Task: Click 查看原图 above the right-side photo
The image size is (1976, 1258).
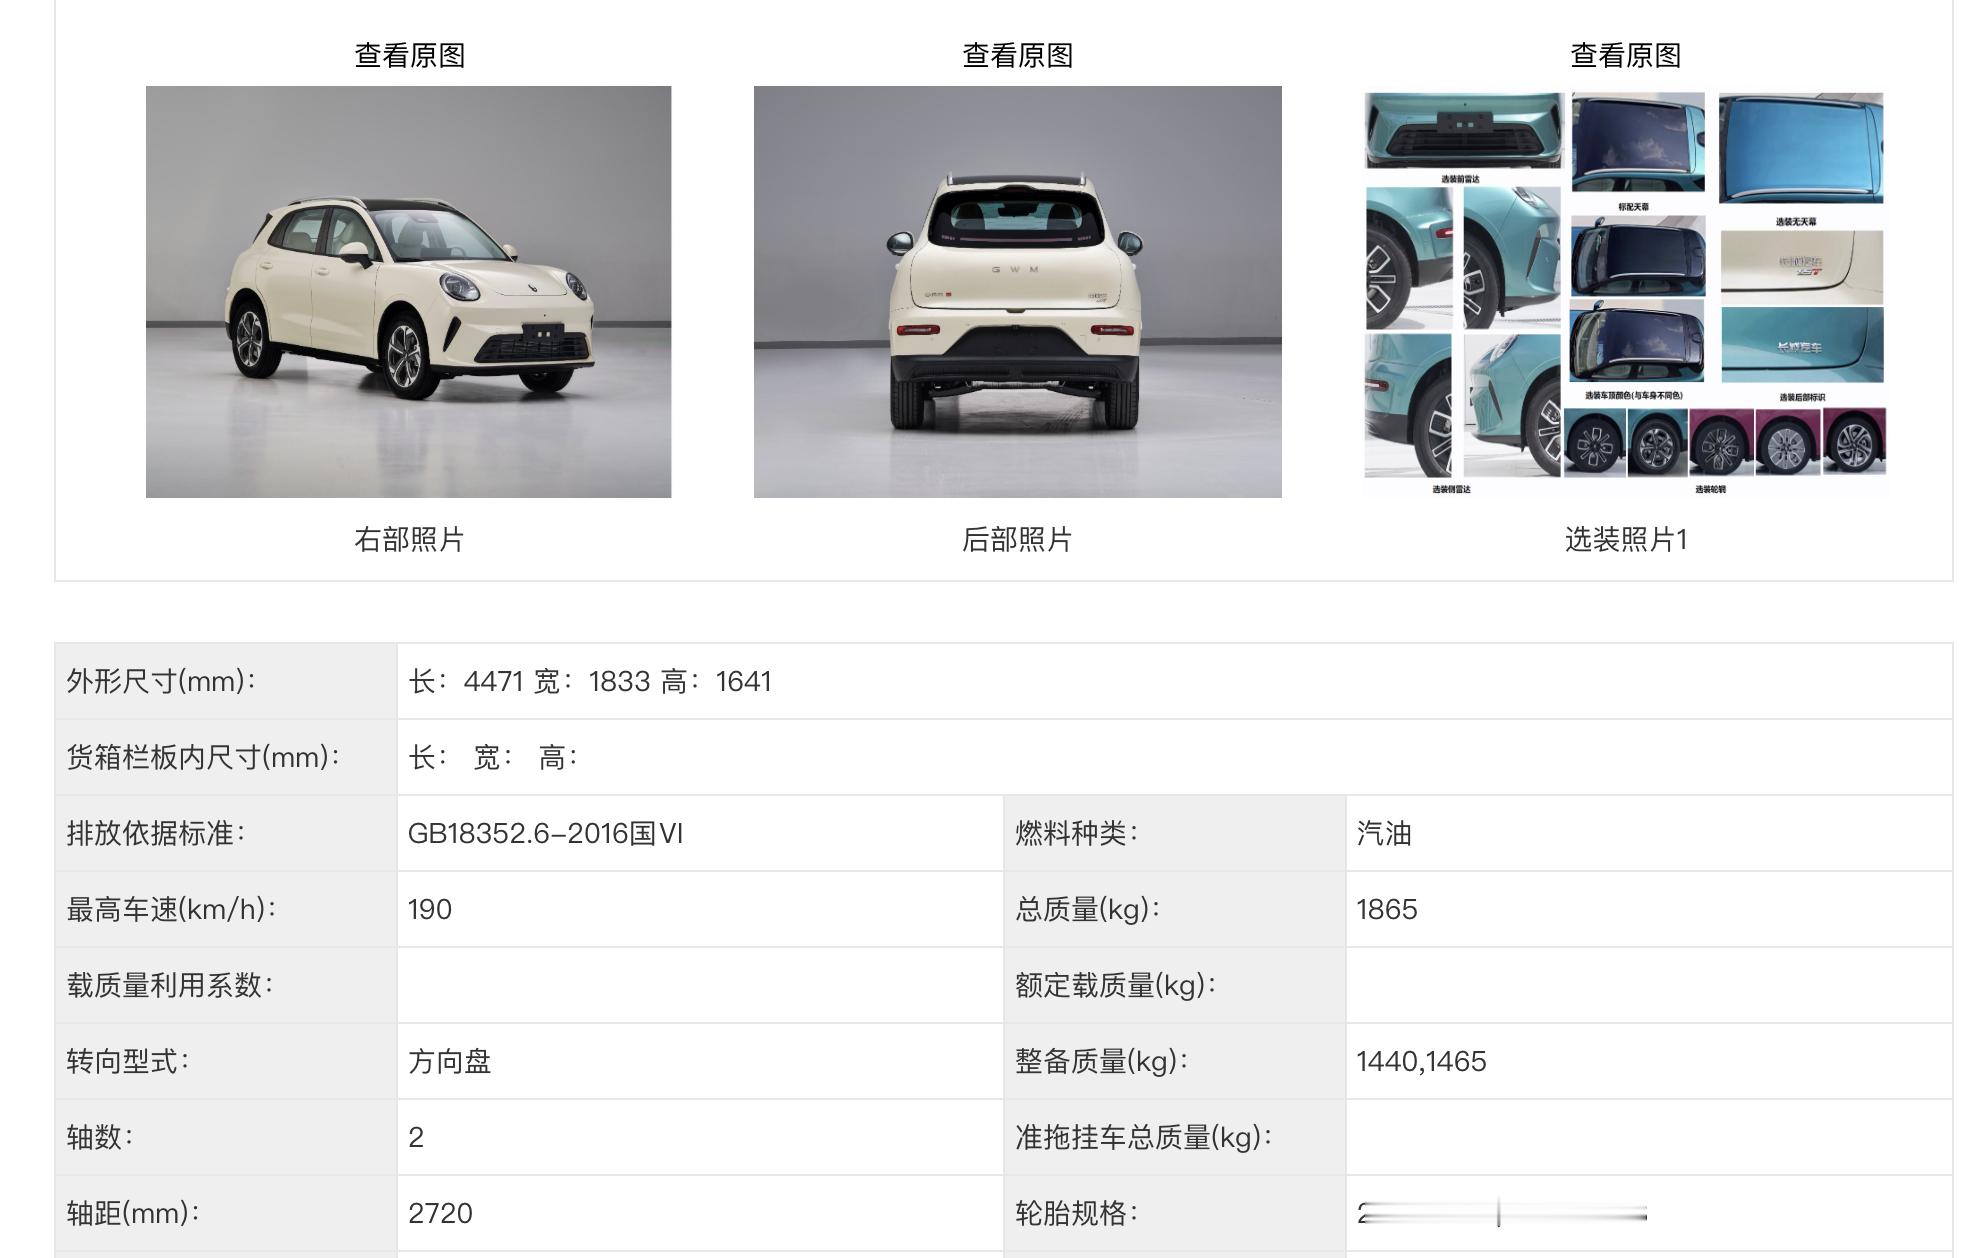Action: click(409, 55)
